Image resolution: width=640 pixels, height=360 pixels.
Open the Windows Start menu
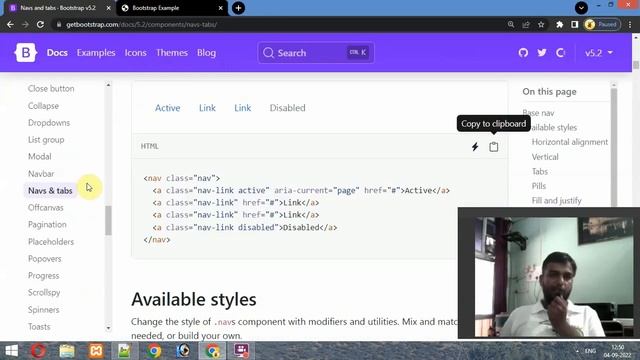[11, 351]
